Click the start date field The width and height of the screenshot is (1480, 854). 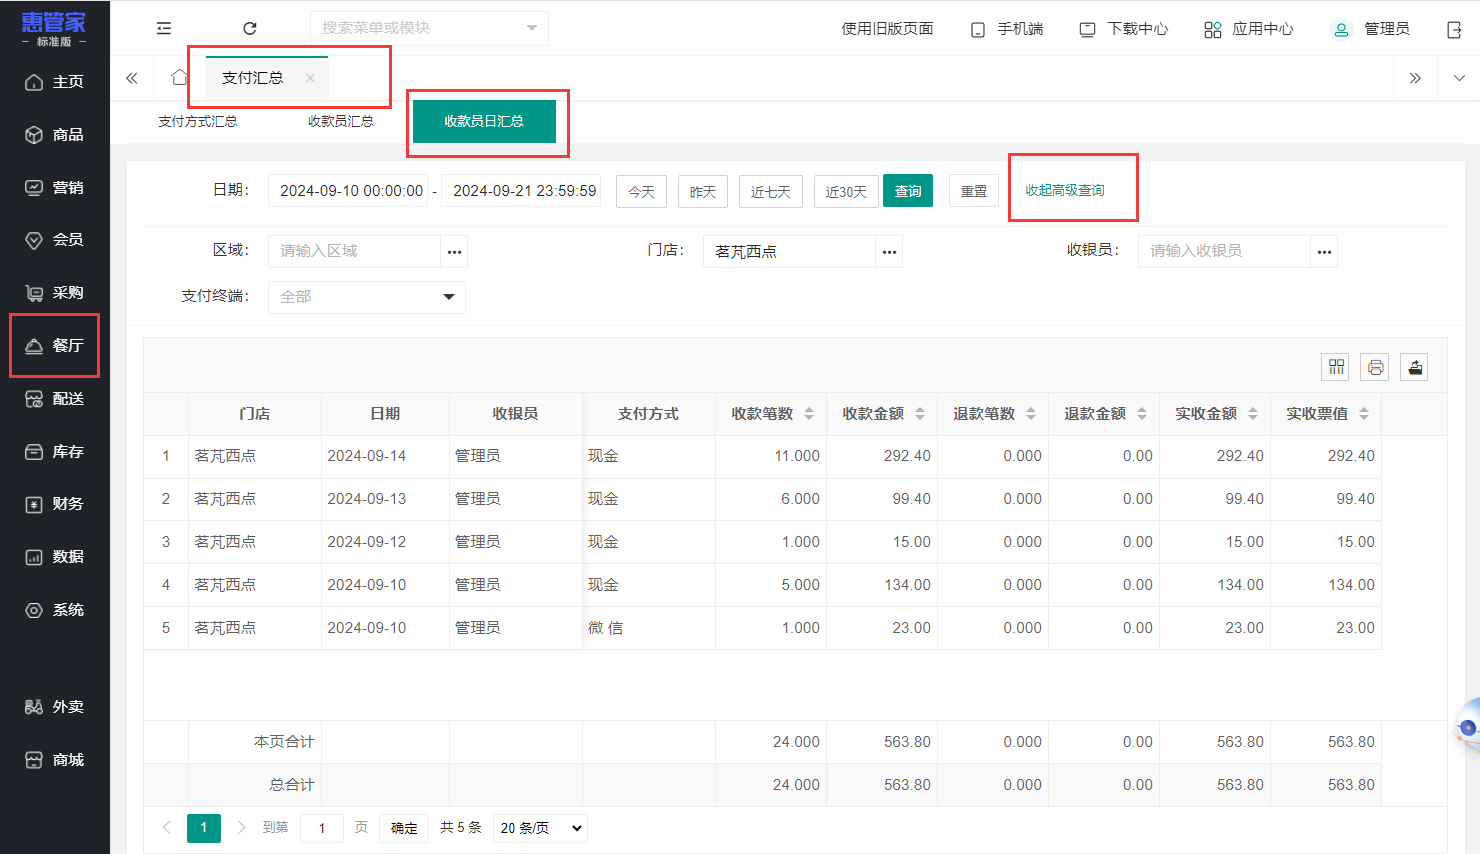348,191
